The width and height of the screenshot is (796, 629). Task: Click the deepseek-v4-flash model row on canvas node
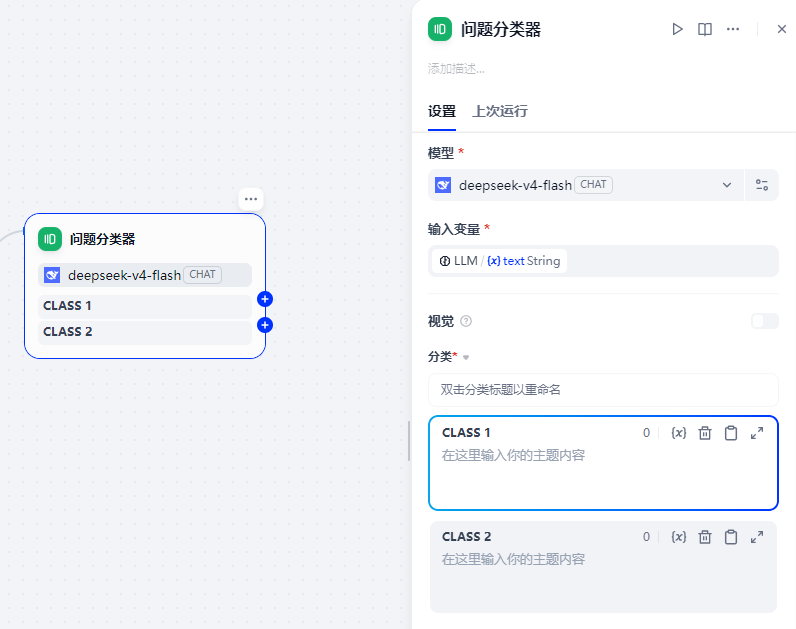(x=145, y=275)
